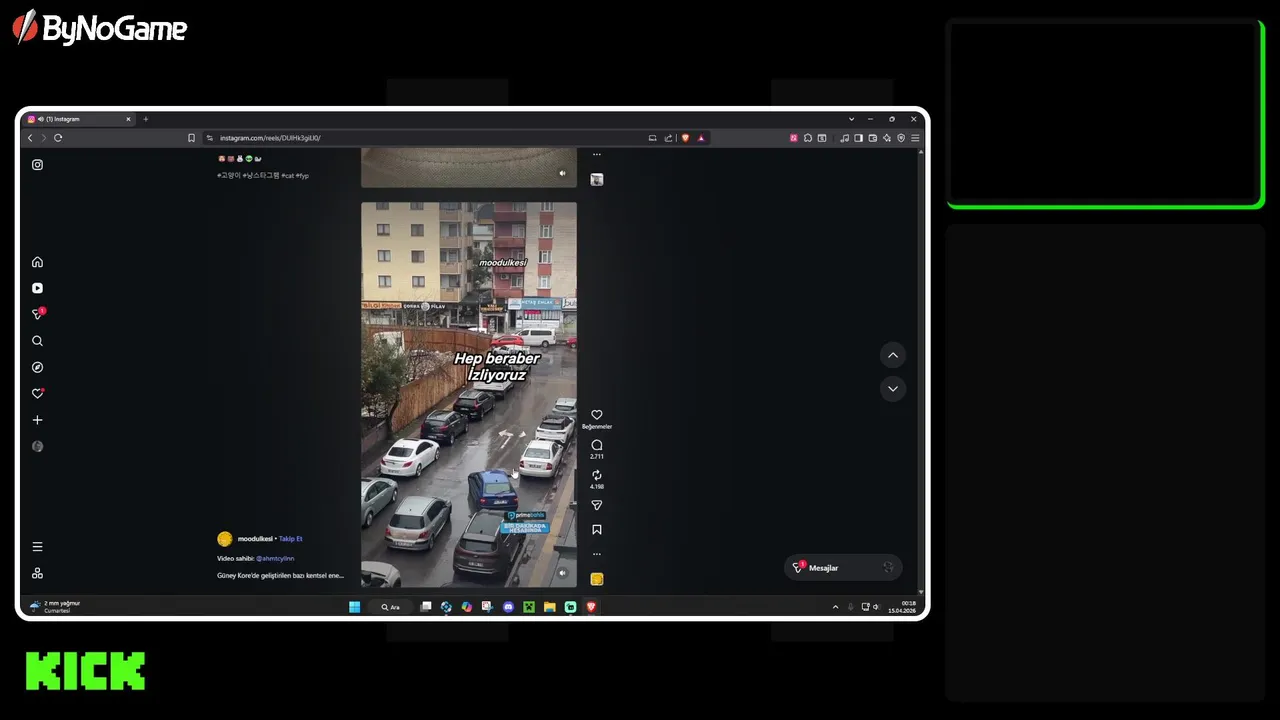Open Instagram home via logo icon
The image size is (1280, 720).
point(37,165)
